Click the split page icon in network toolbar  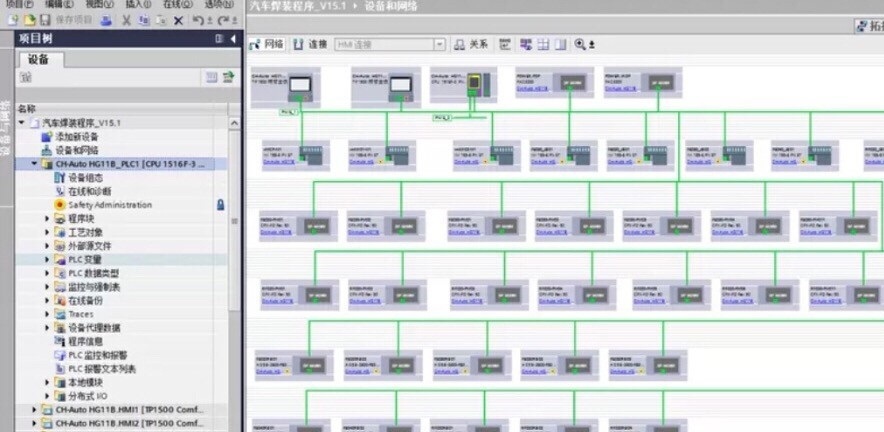(560, 45)
